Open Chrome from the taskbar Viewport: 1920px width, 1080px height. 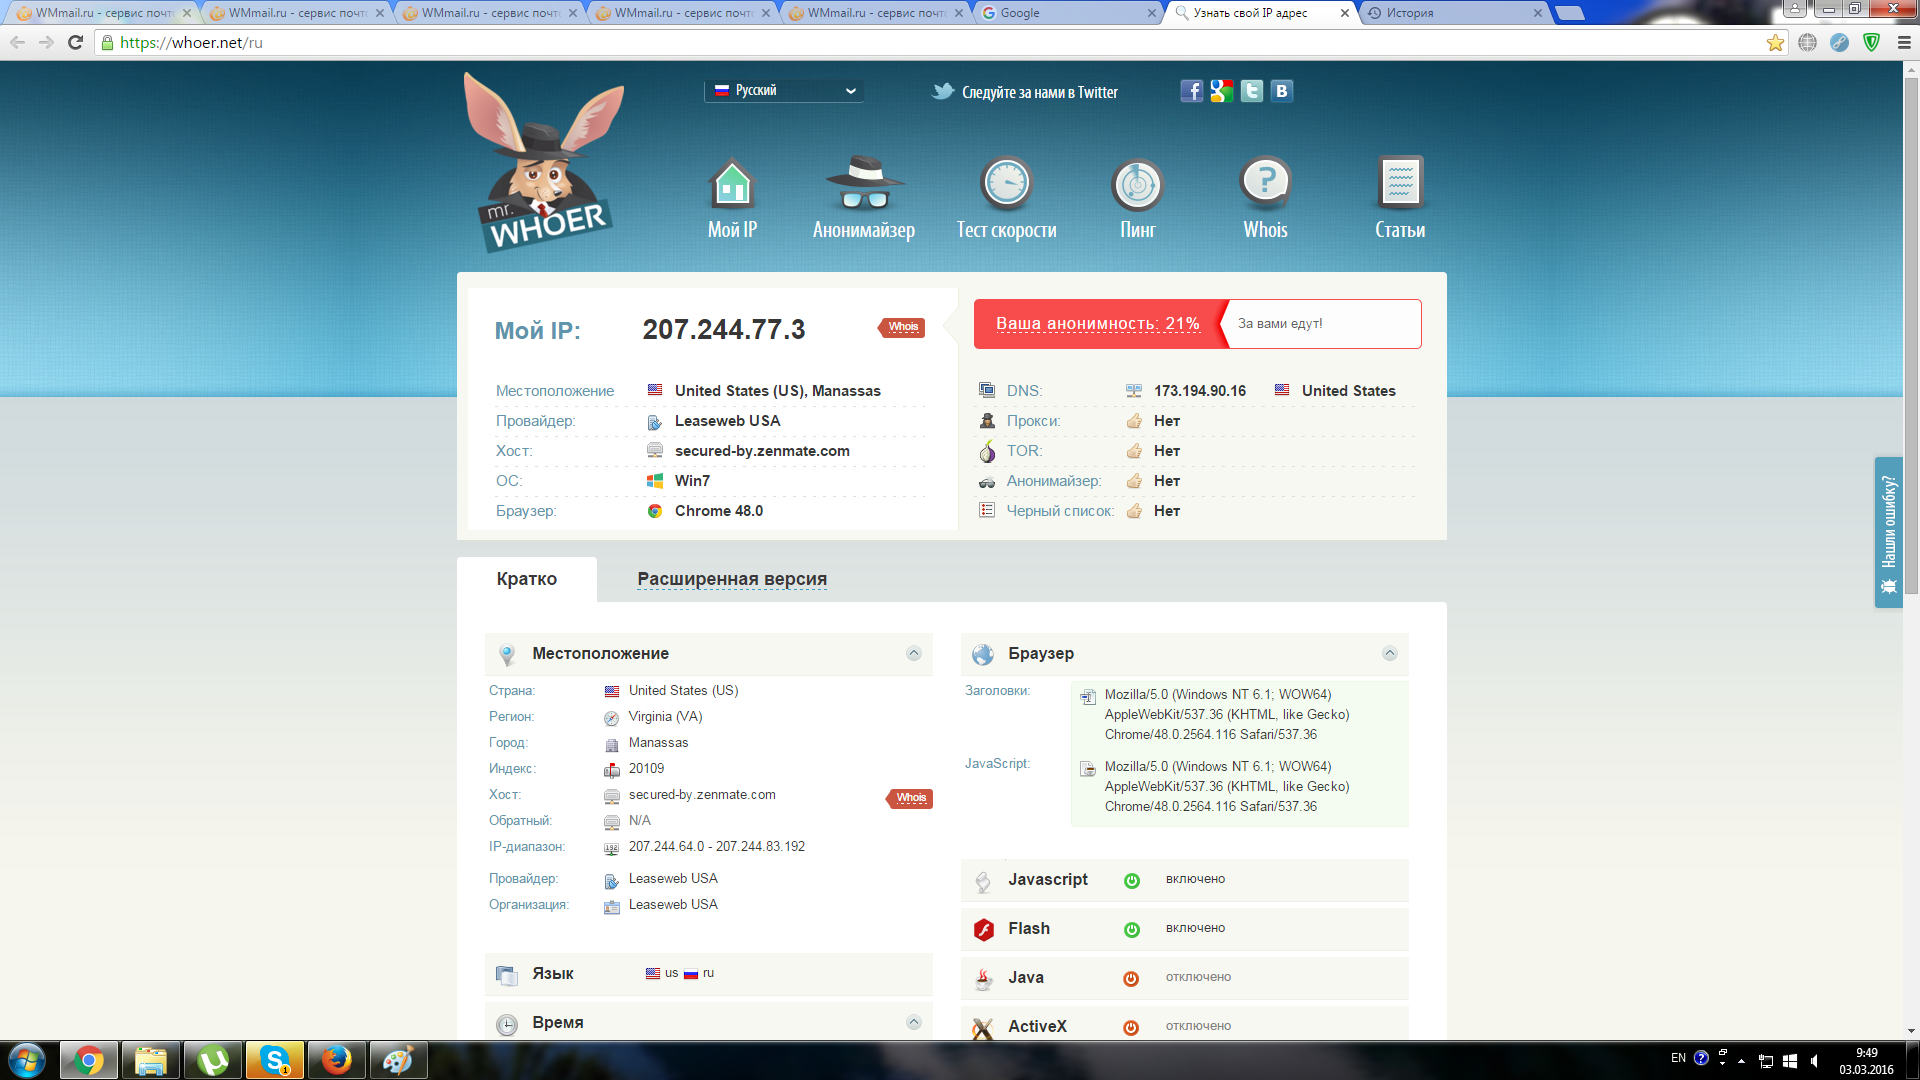pos(89,1060)
